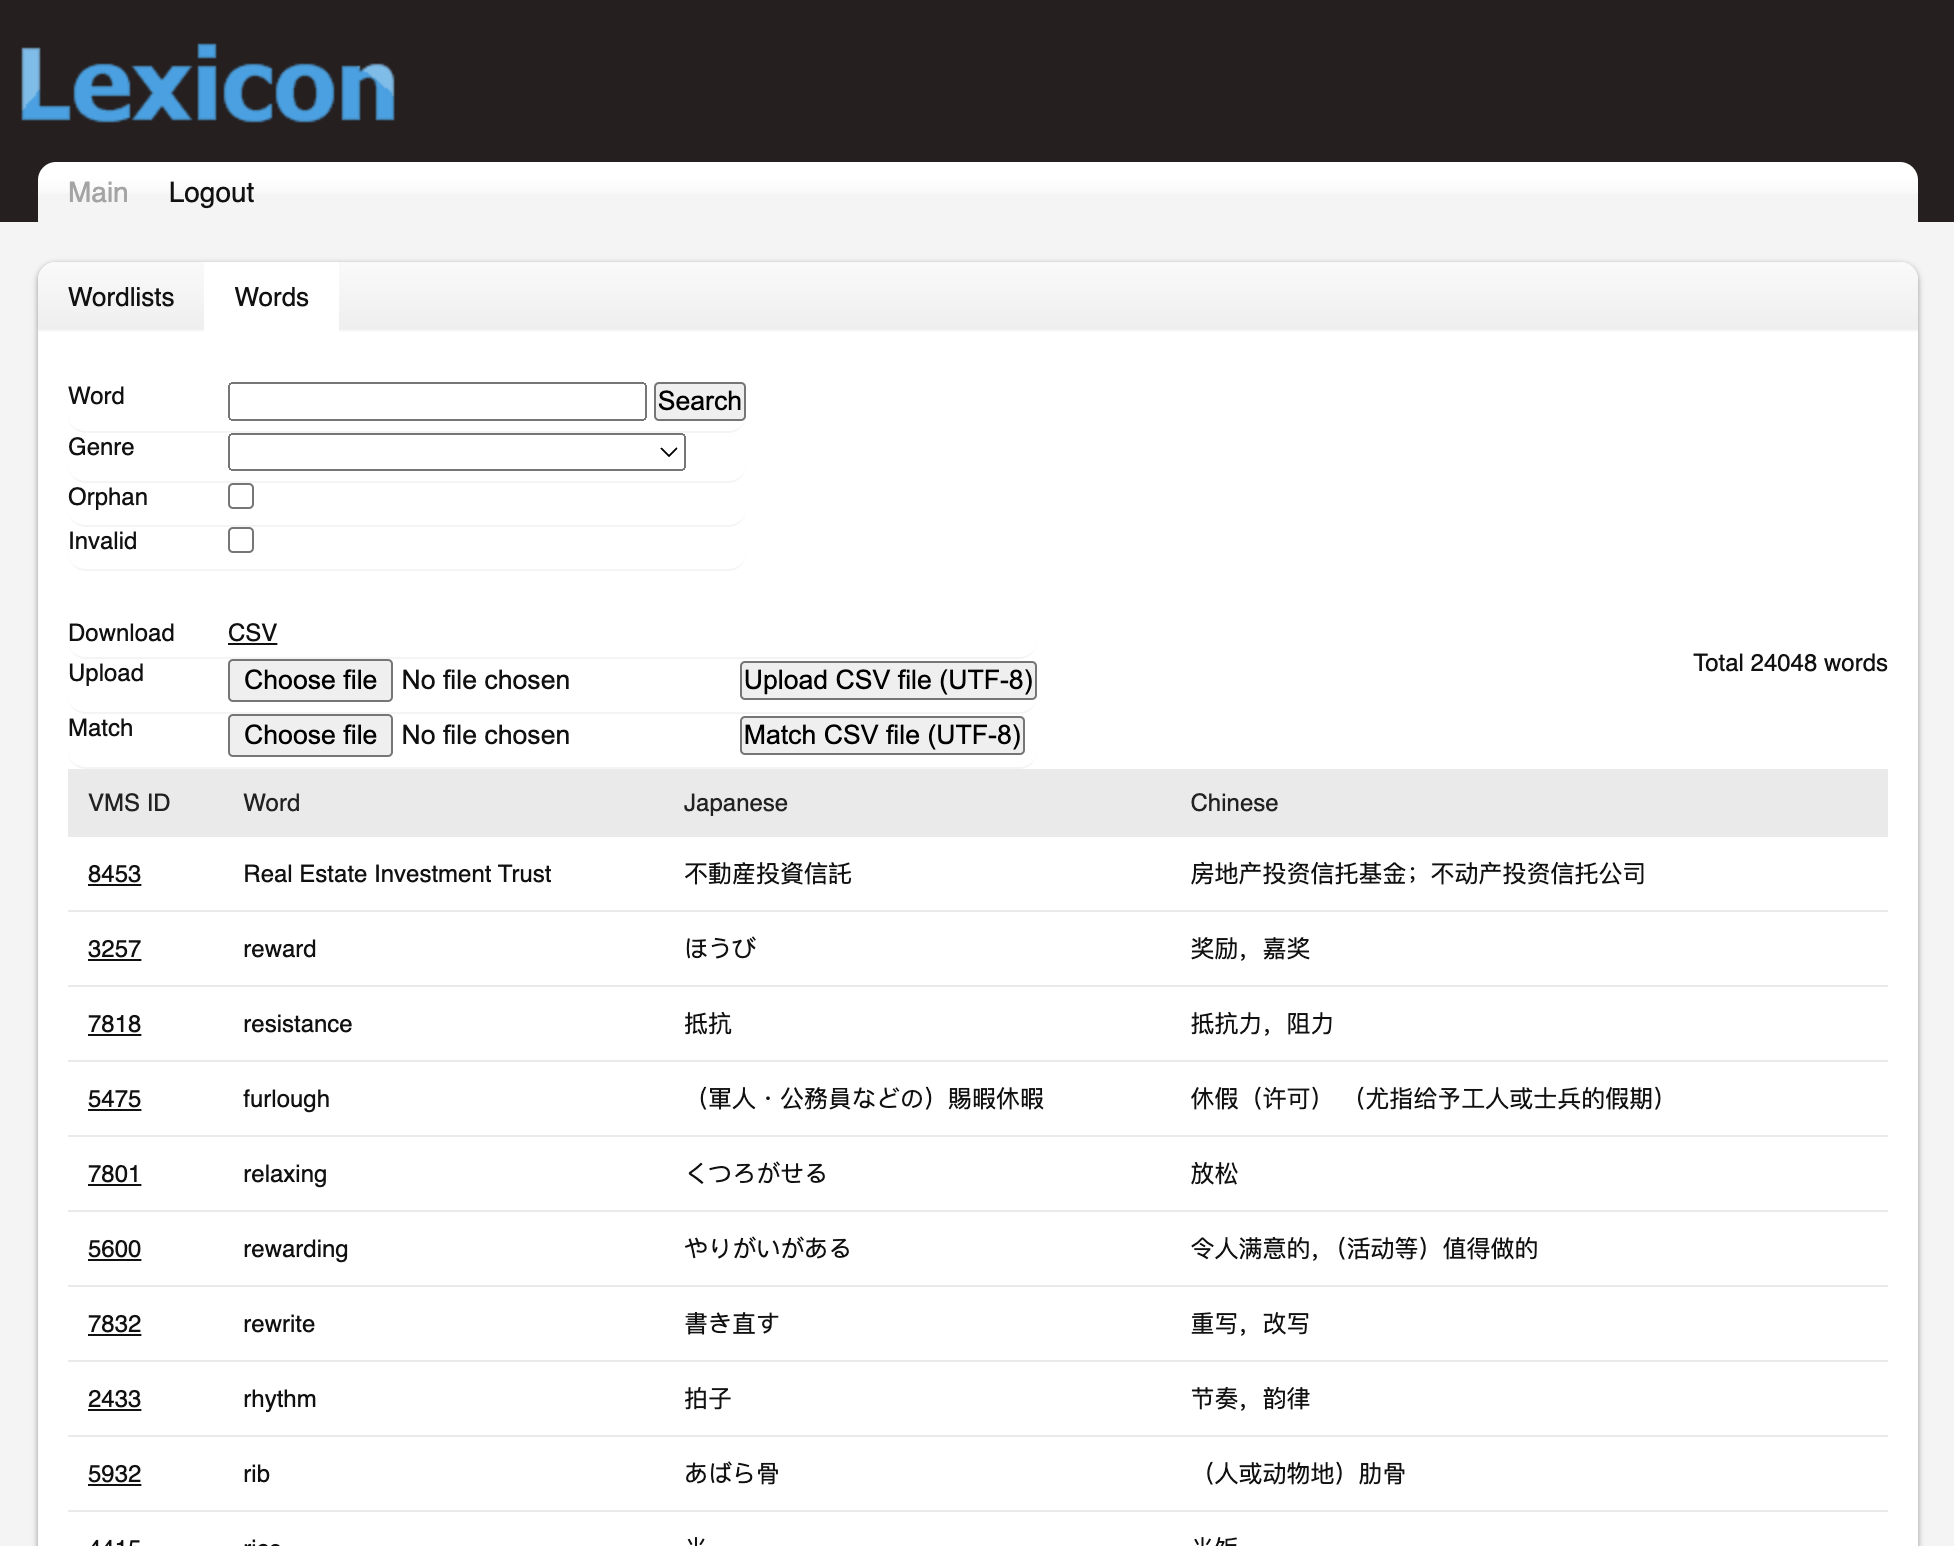
Task: Open VMS ID 8453 entry
Action: click(x=114, y=874)
